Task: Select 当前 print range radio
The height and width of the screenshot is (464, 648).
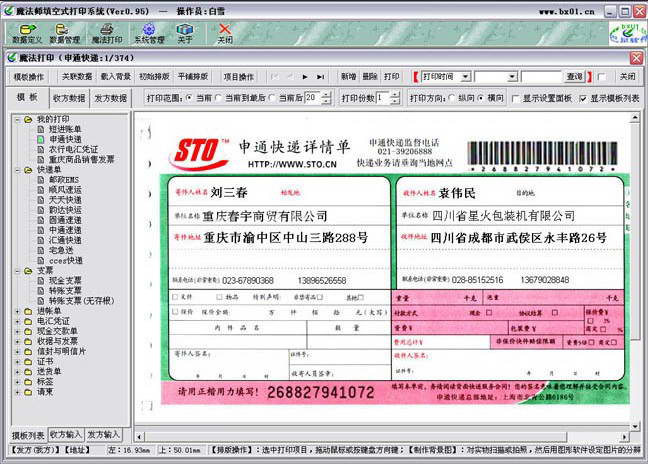Action: tap(189, 98)
